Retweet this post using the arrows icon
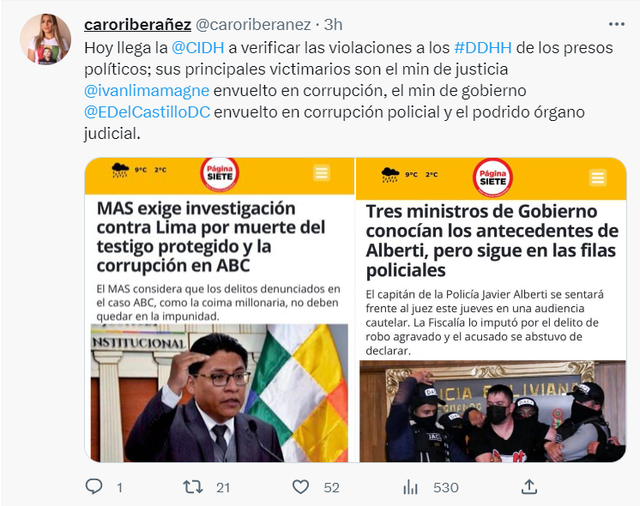 pos(193,487)
